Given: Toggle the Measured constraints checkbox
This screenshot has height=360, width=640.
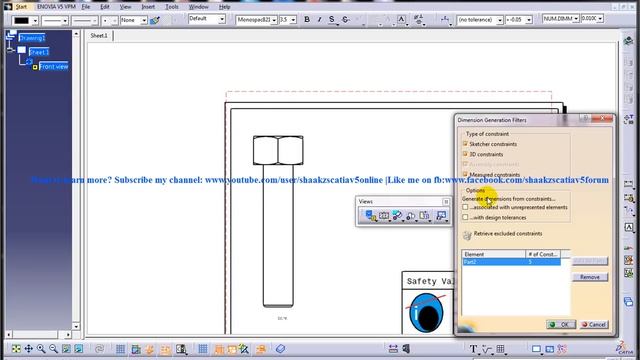Looking at the screenshot, I should (465, 174).
